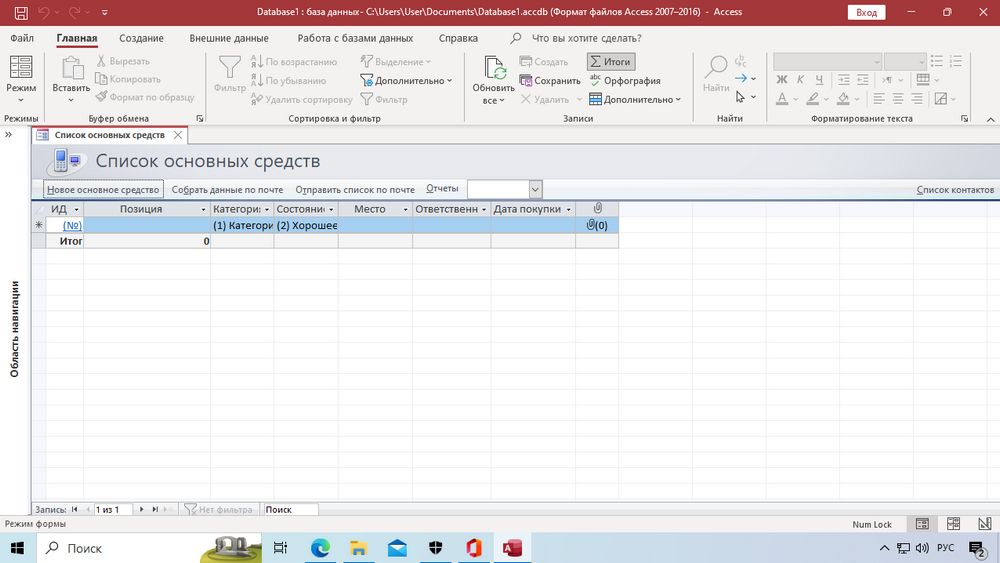Click the numbered list icon
Screen dimensions: 1000x563
[955, 61]
